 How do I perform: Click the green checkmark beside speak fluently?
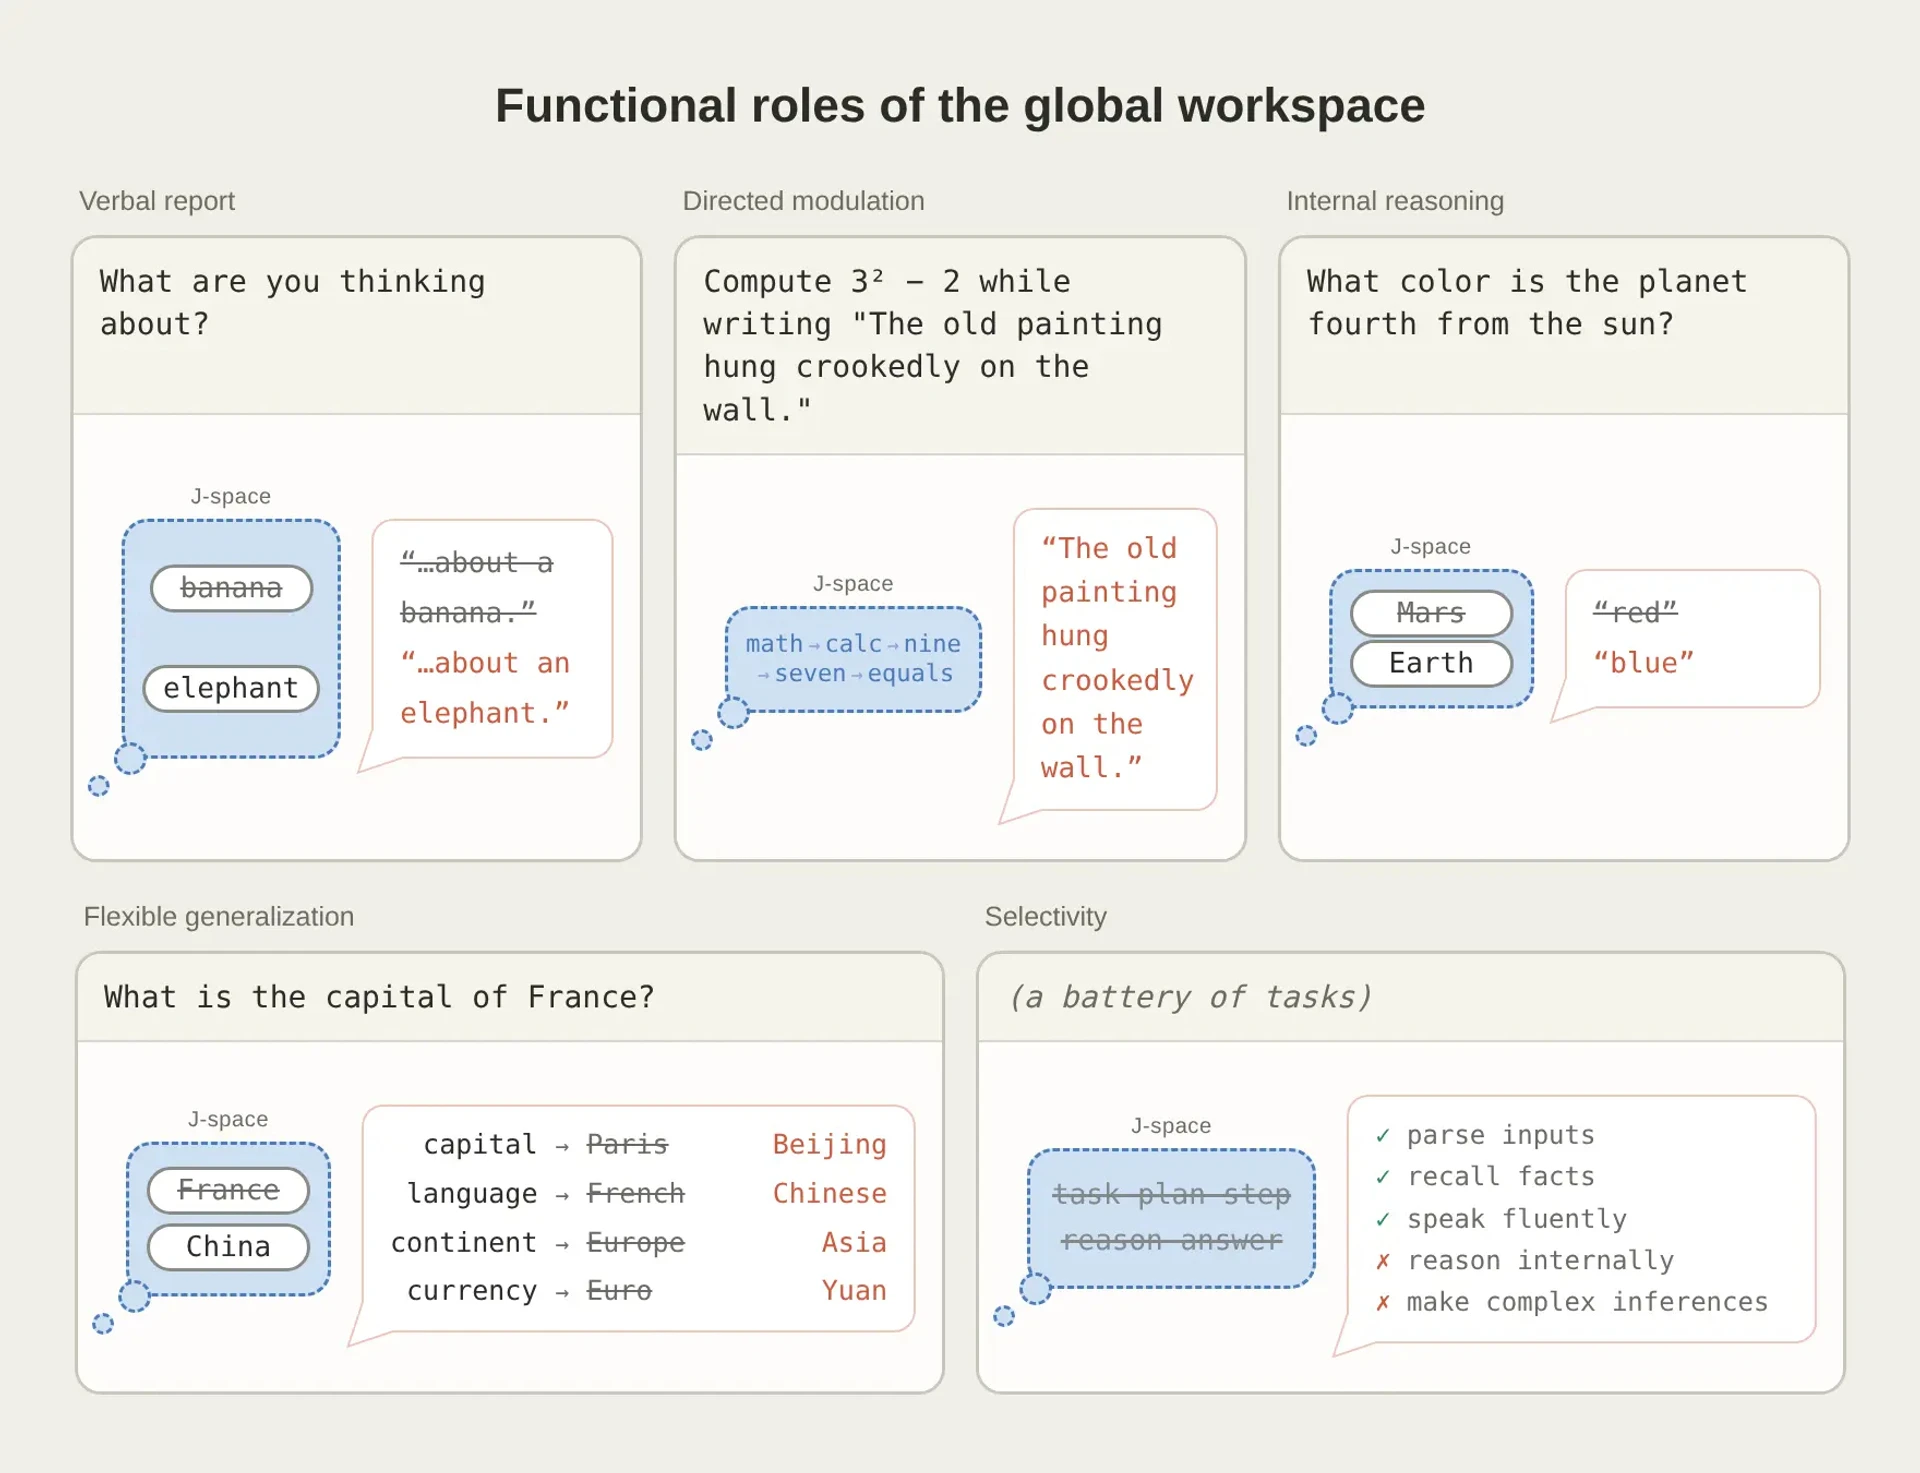(1383, 1219)
